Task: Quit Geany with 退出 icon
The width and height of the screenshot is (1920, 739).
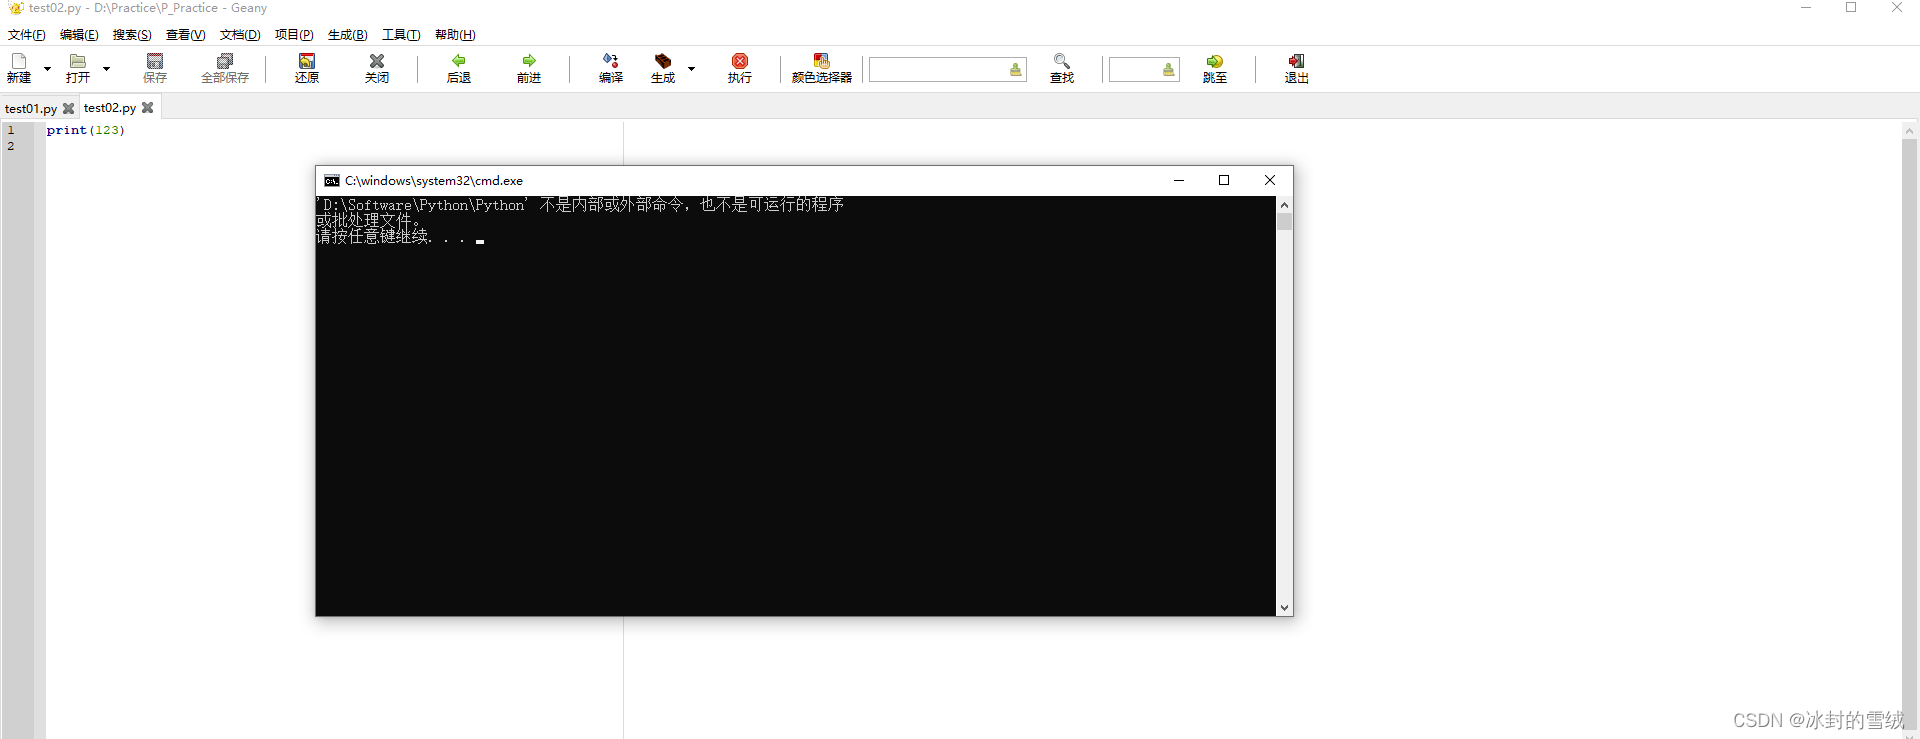Action: coord(1297,68)
